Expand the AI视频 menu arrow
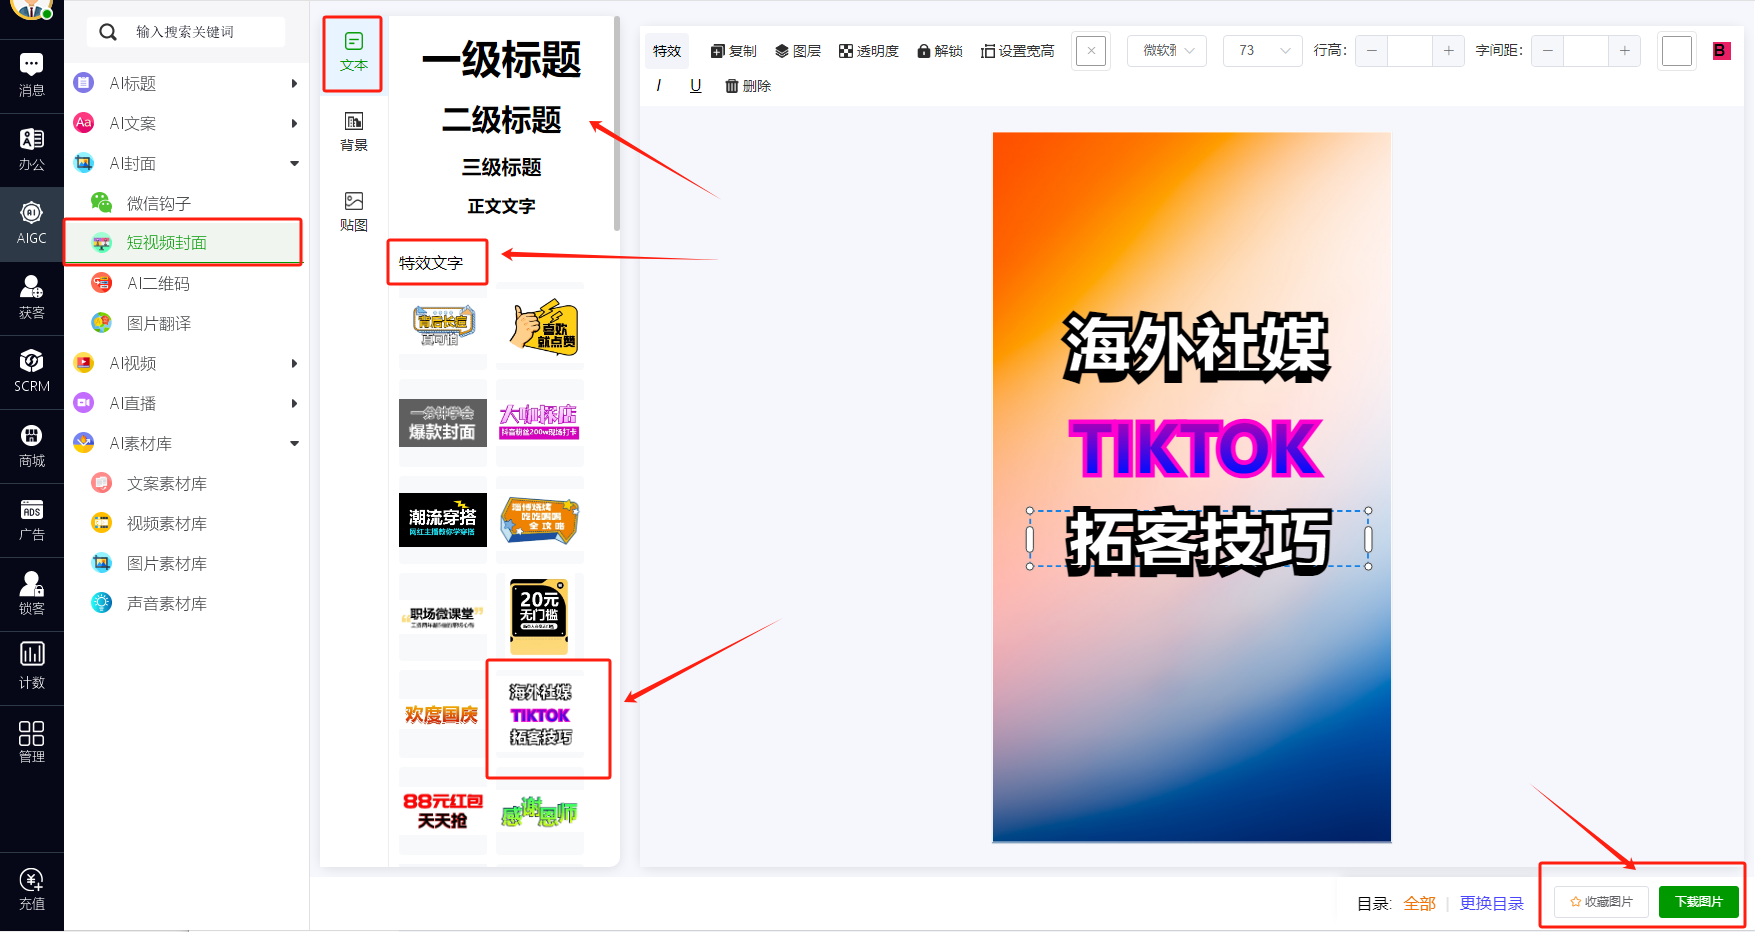 [x=294, y=363]
